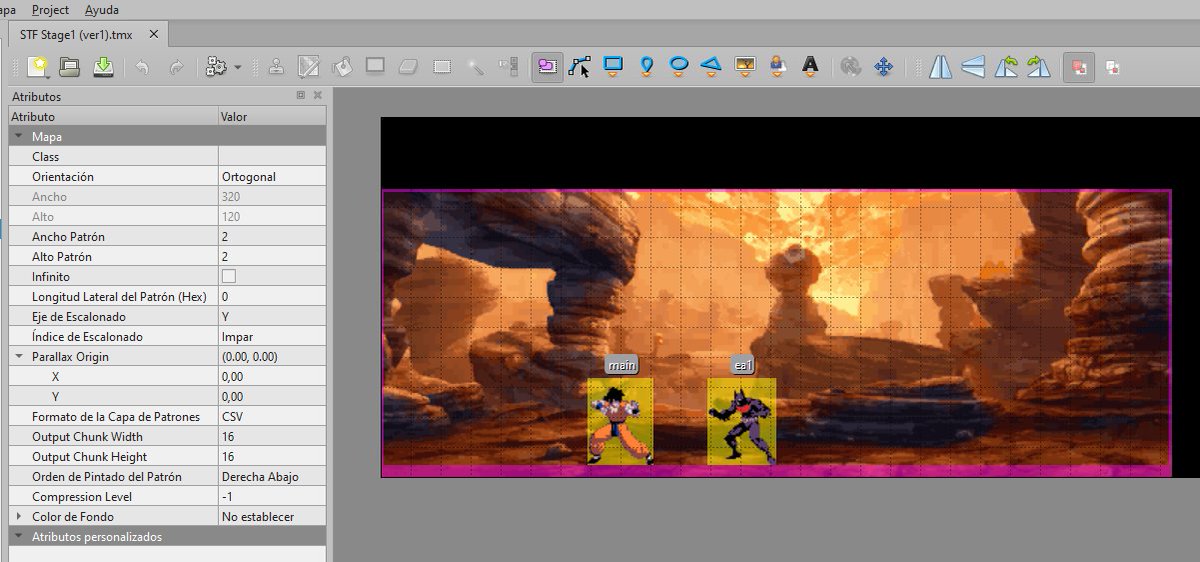Select the Longitud Lateral del Patrón (Hex) row
The height and width of the screenshot is (562, 1200).
167,297
